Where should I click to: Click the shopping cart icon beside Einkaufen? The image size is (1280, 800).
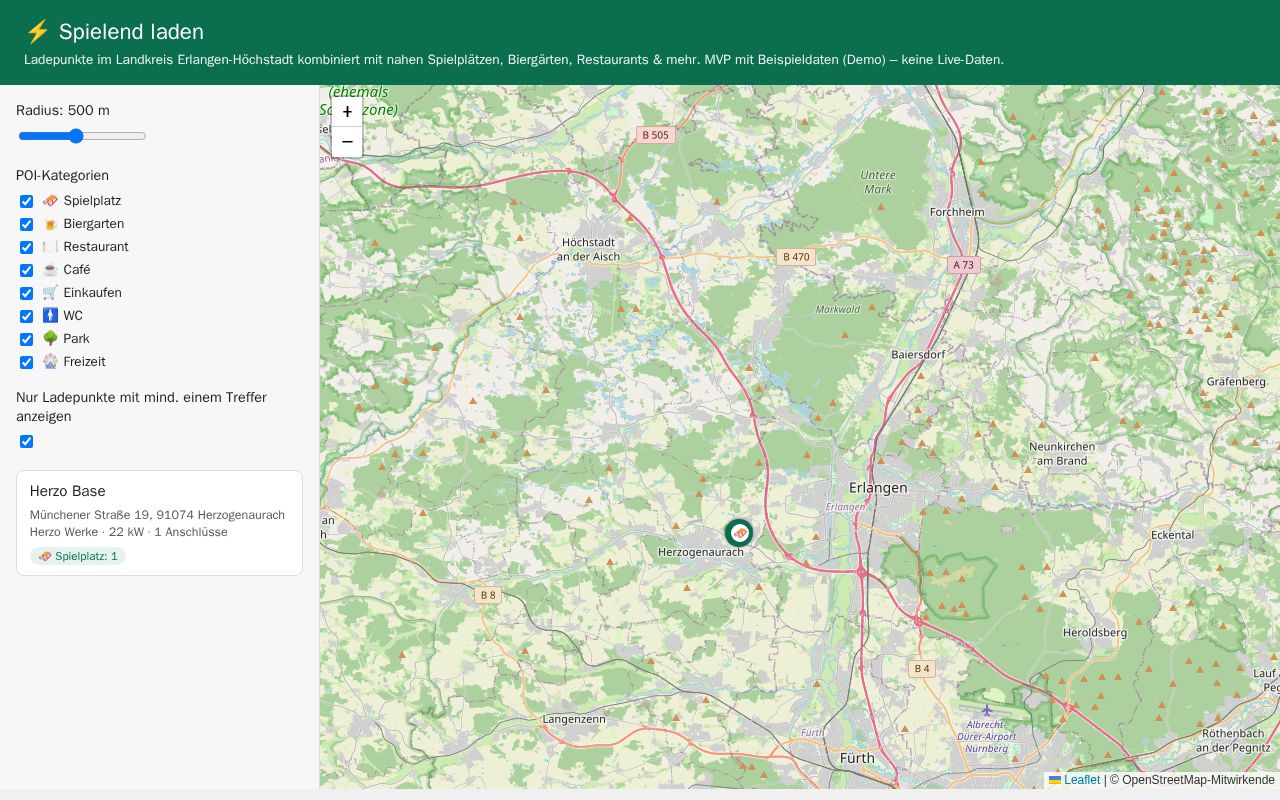pyautogui.click(x=50, y=293)
